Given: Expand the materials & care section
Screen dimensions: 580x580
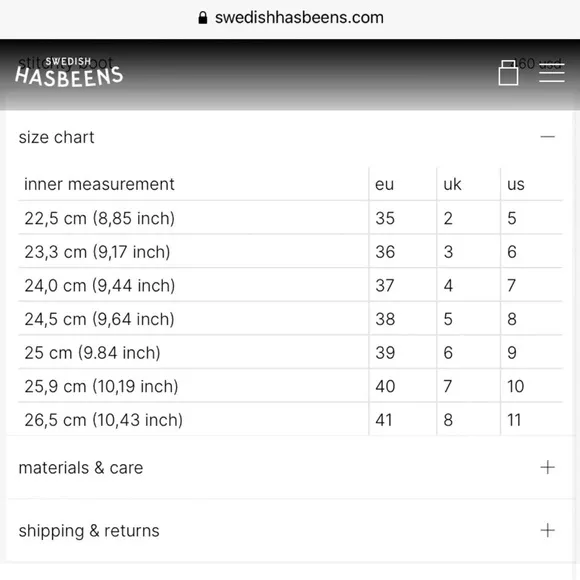Looking at the screenshot, I should point(547,467).
